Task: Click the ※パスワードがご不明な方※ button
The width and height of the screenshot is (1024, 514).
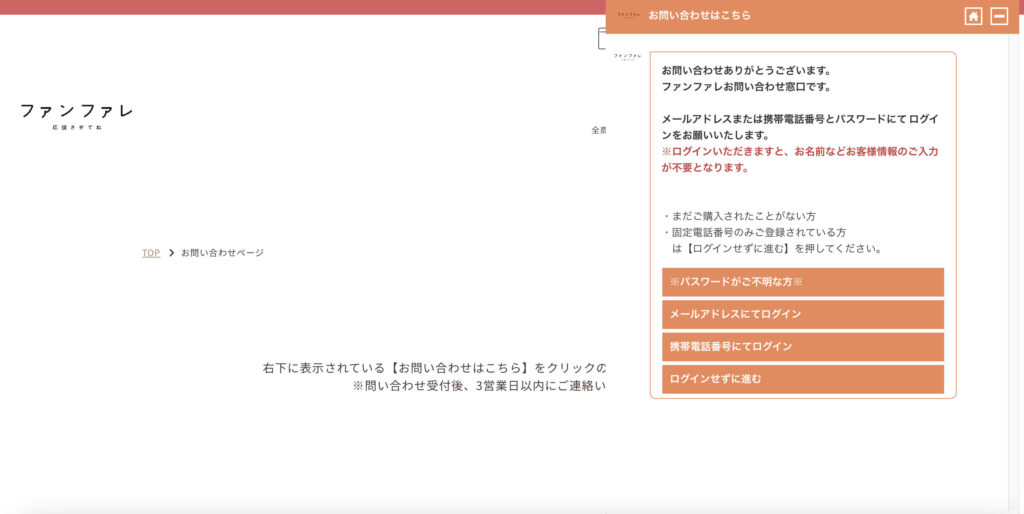Action: [x=803, y=282]
